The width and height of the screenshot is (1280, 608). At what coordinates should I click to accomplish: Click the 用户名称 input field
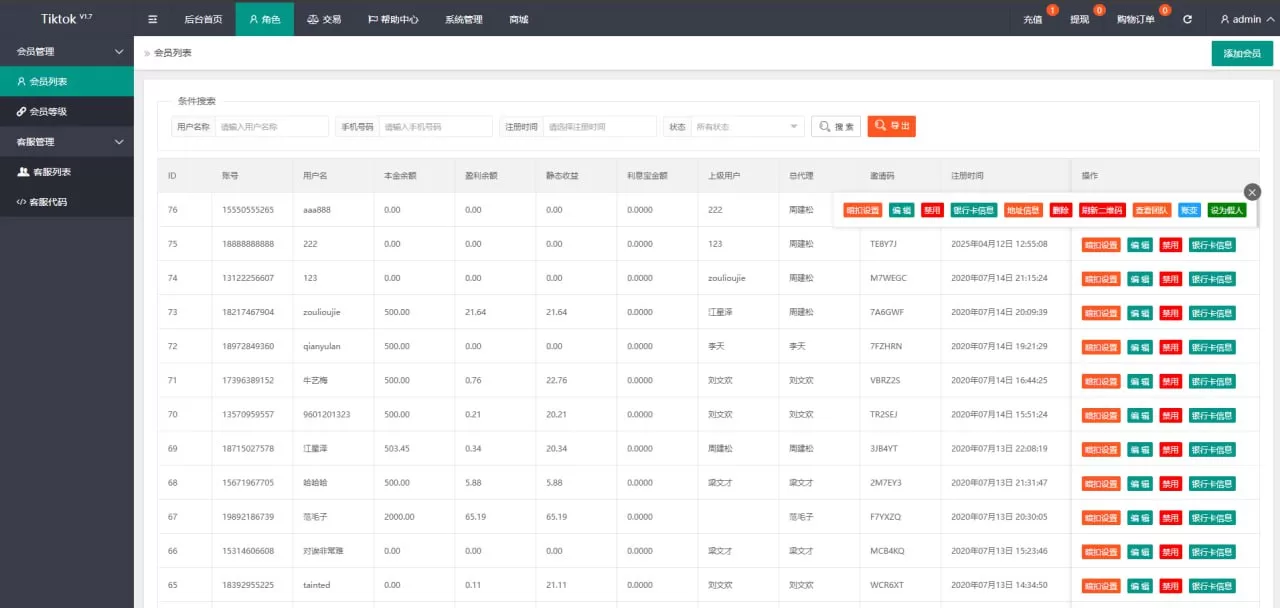pyautogui.click(x=271, y=127)
